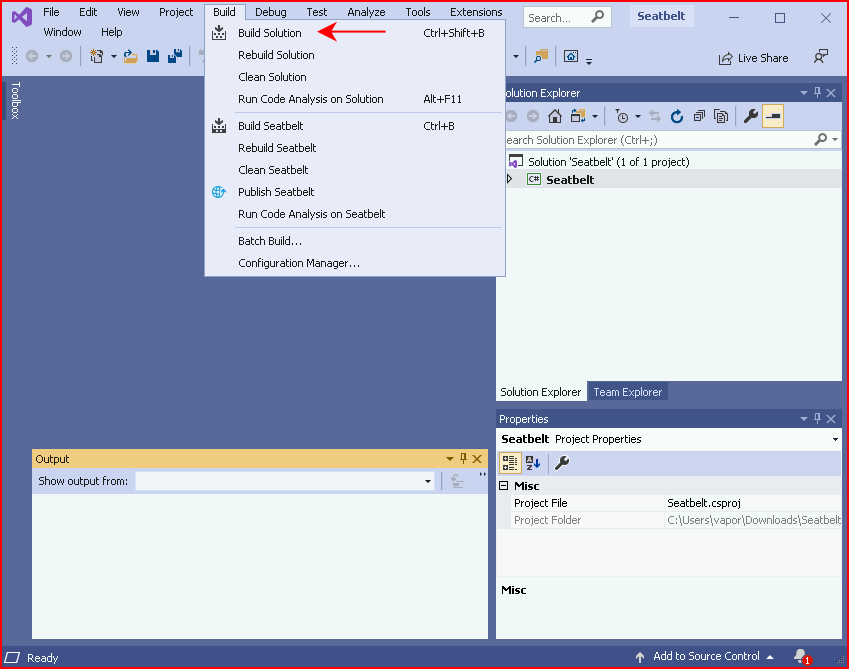
Task: Open New Project icon dropdown arrow
Action: (x=114, y=56)
